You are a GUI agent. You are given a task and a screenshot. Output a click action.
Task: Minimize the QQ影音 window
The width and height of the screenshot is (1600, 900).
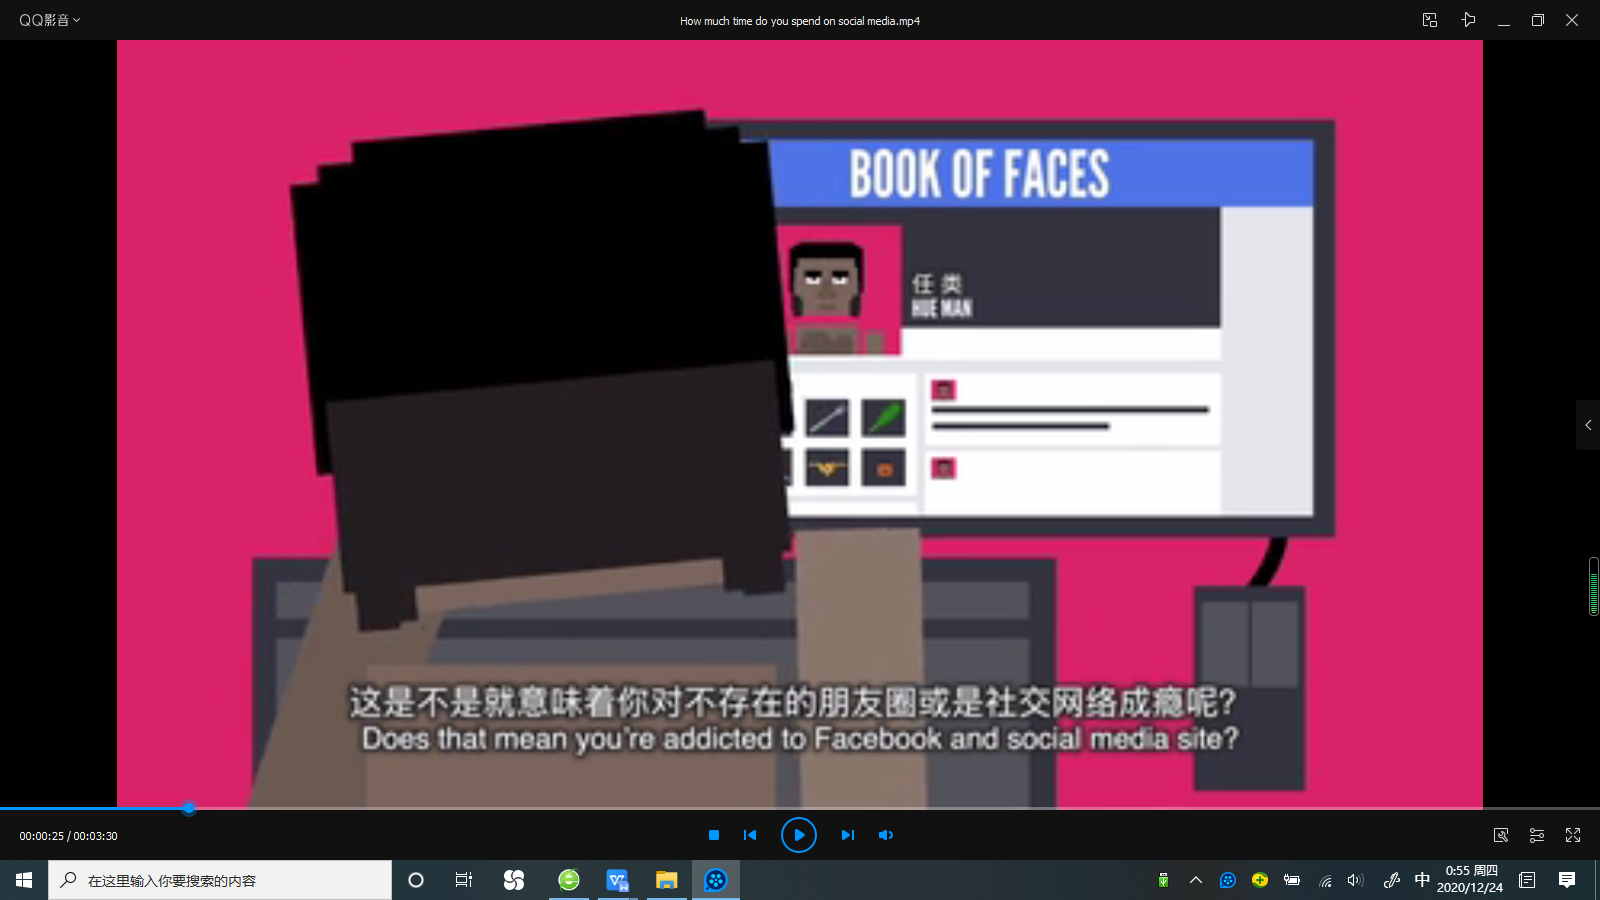point(1503,20)
